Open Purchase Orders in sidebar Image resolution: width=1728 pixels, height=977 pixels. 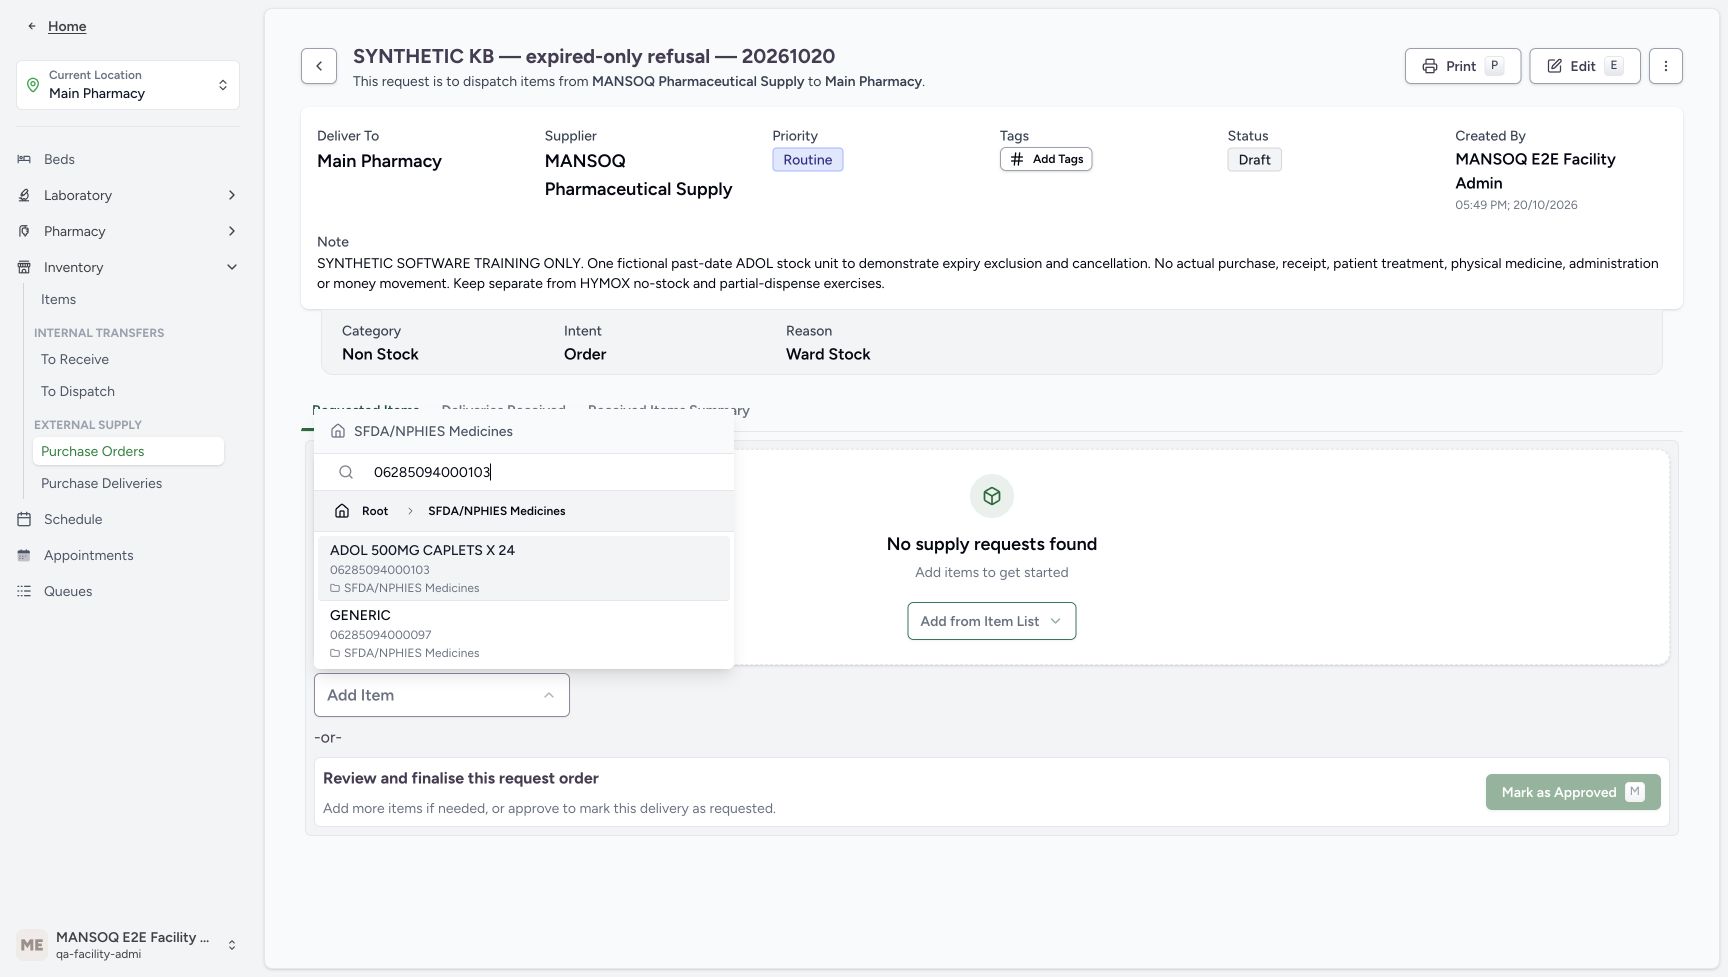pyautogui.click(x=128, y=451)
